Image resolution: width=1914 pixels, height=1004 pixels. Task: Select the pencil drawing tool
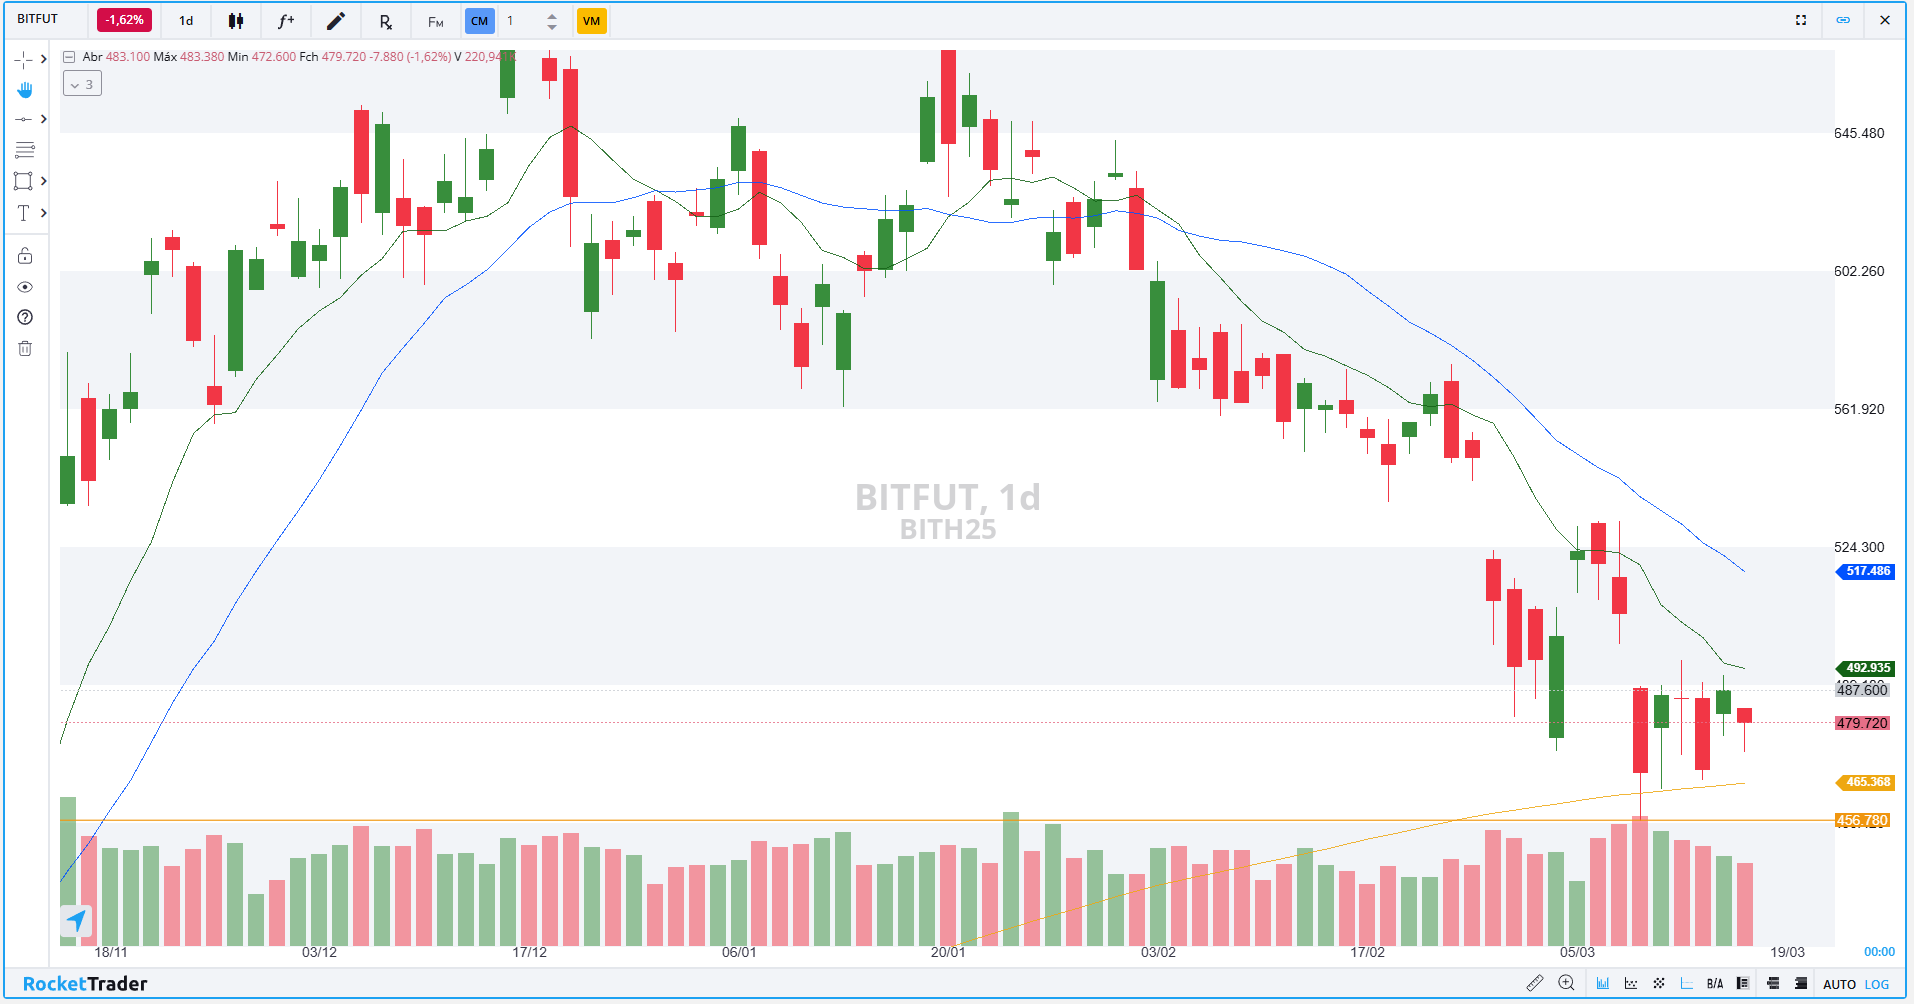pyautogui.click(x=336, y=21)
